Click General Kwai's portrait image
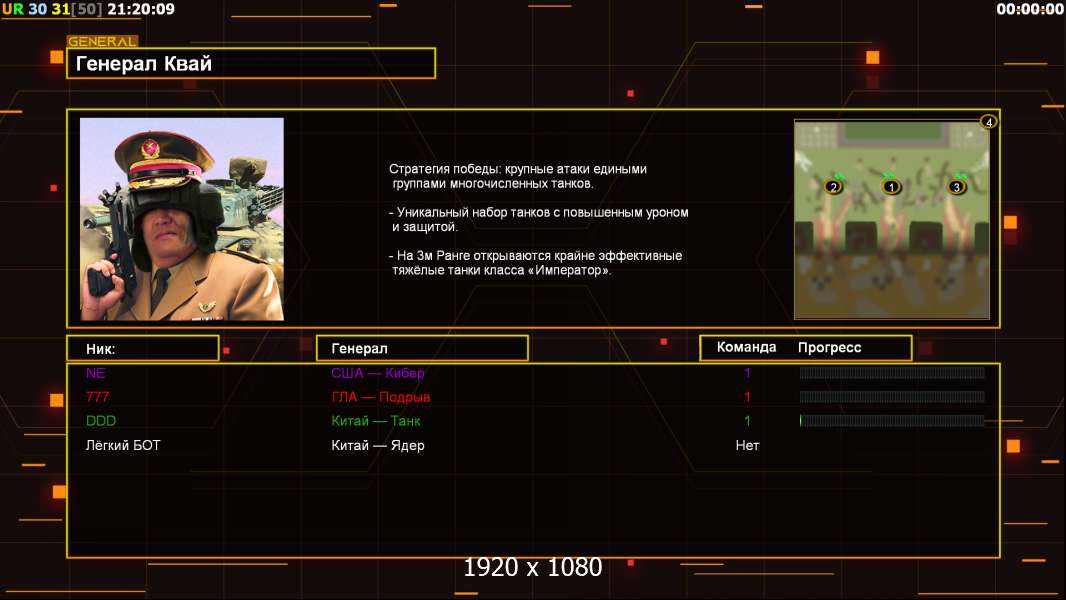This screenshot has width=1066, height=600. click(x=182, y=219)
